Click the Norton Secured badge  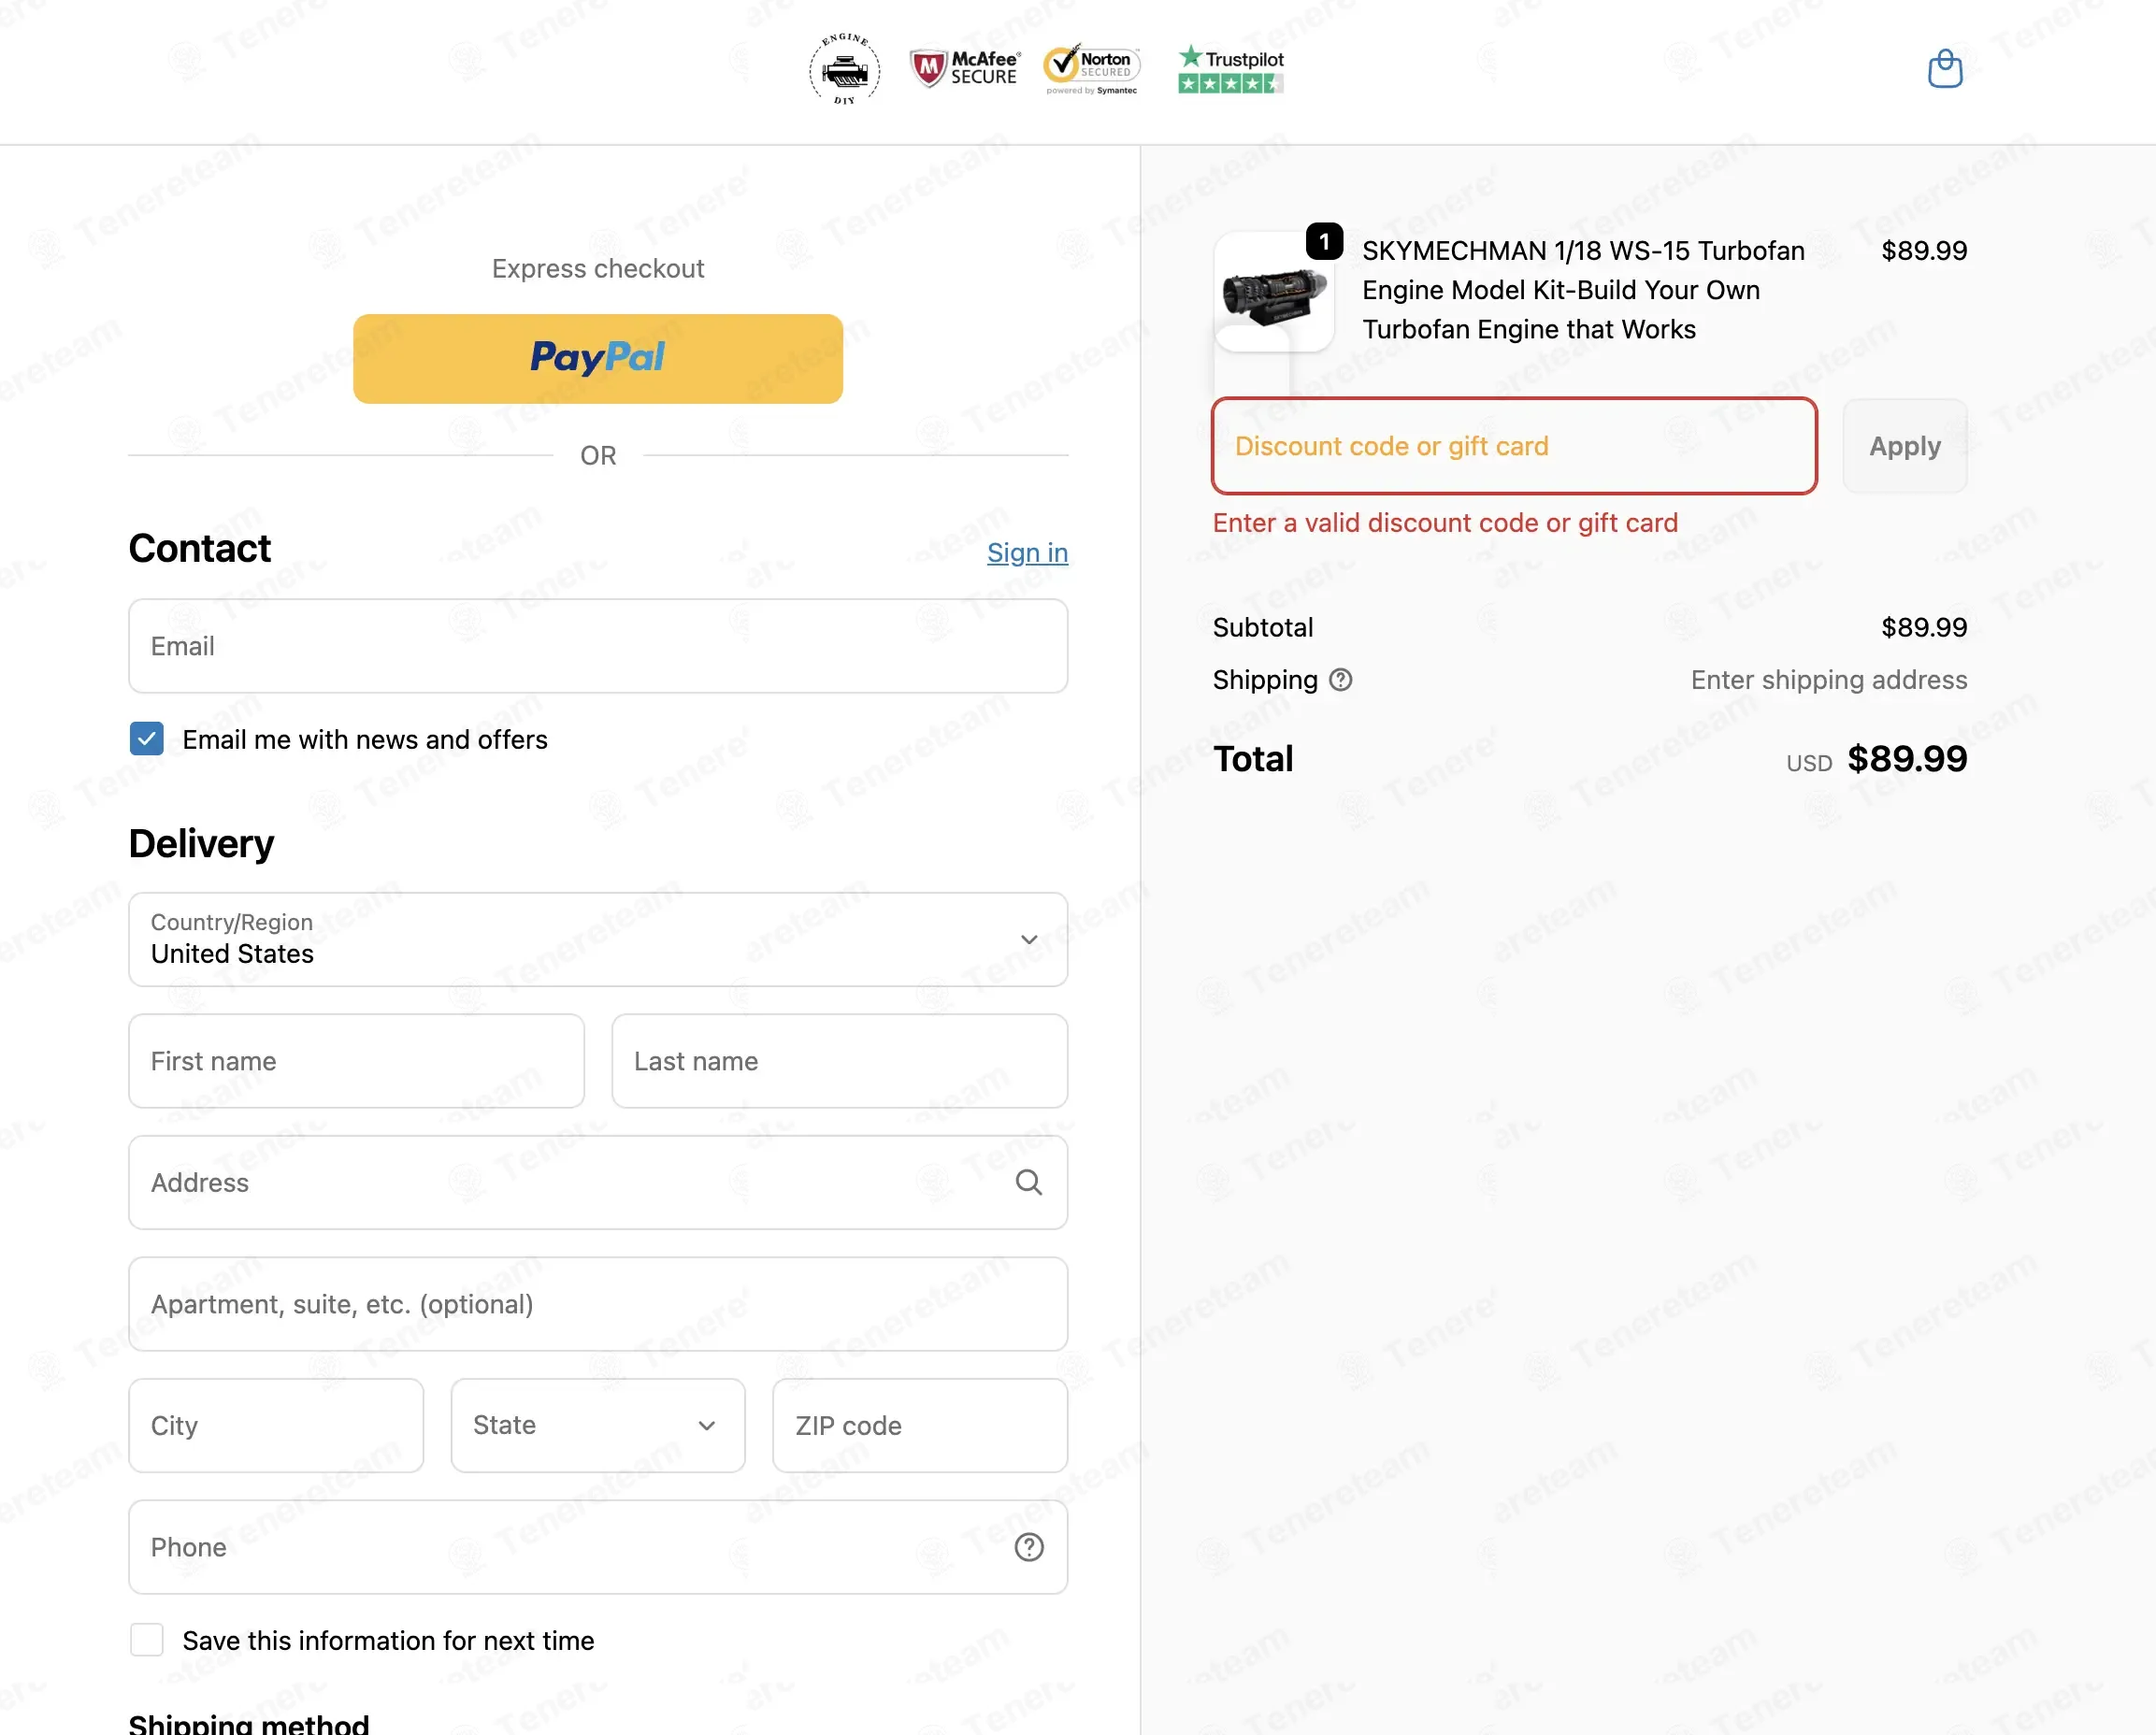[x=1092, y=69]
